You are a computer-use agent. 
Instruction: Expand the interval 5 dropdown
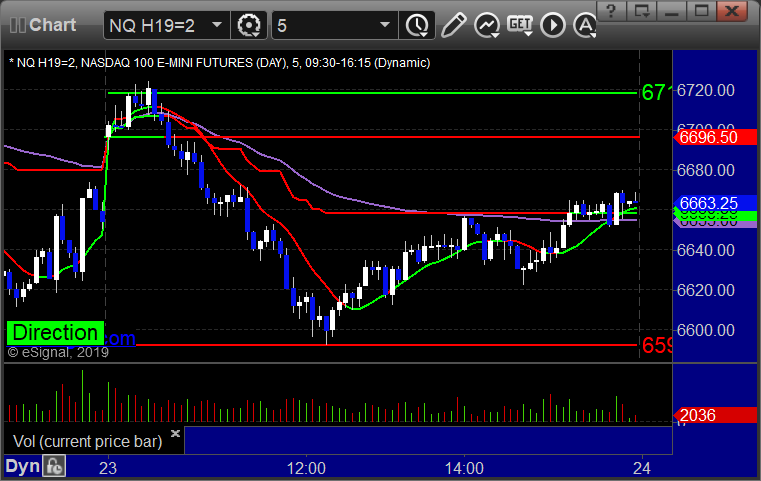(x=384, y=25)
